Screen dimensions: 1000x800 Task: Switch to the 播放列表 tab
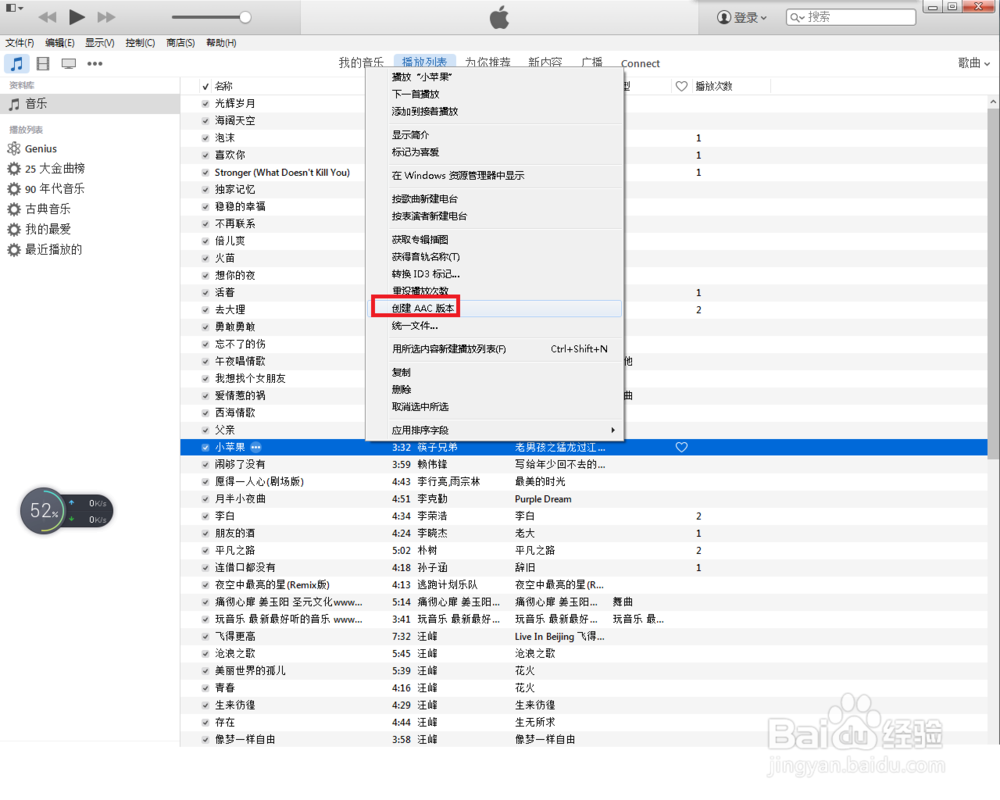tap(425, 62)
